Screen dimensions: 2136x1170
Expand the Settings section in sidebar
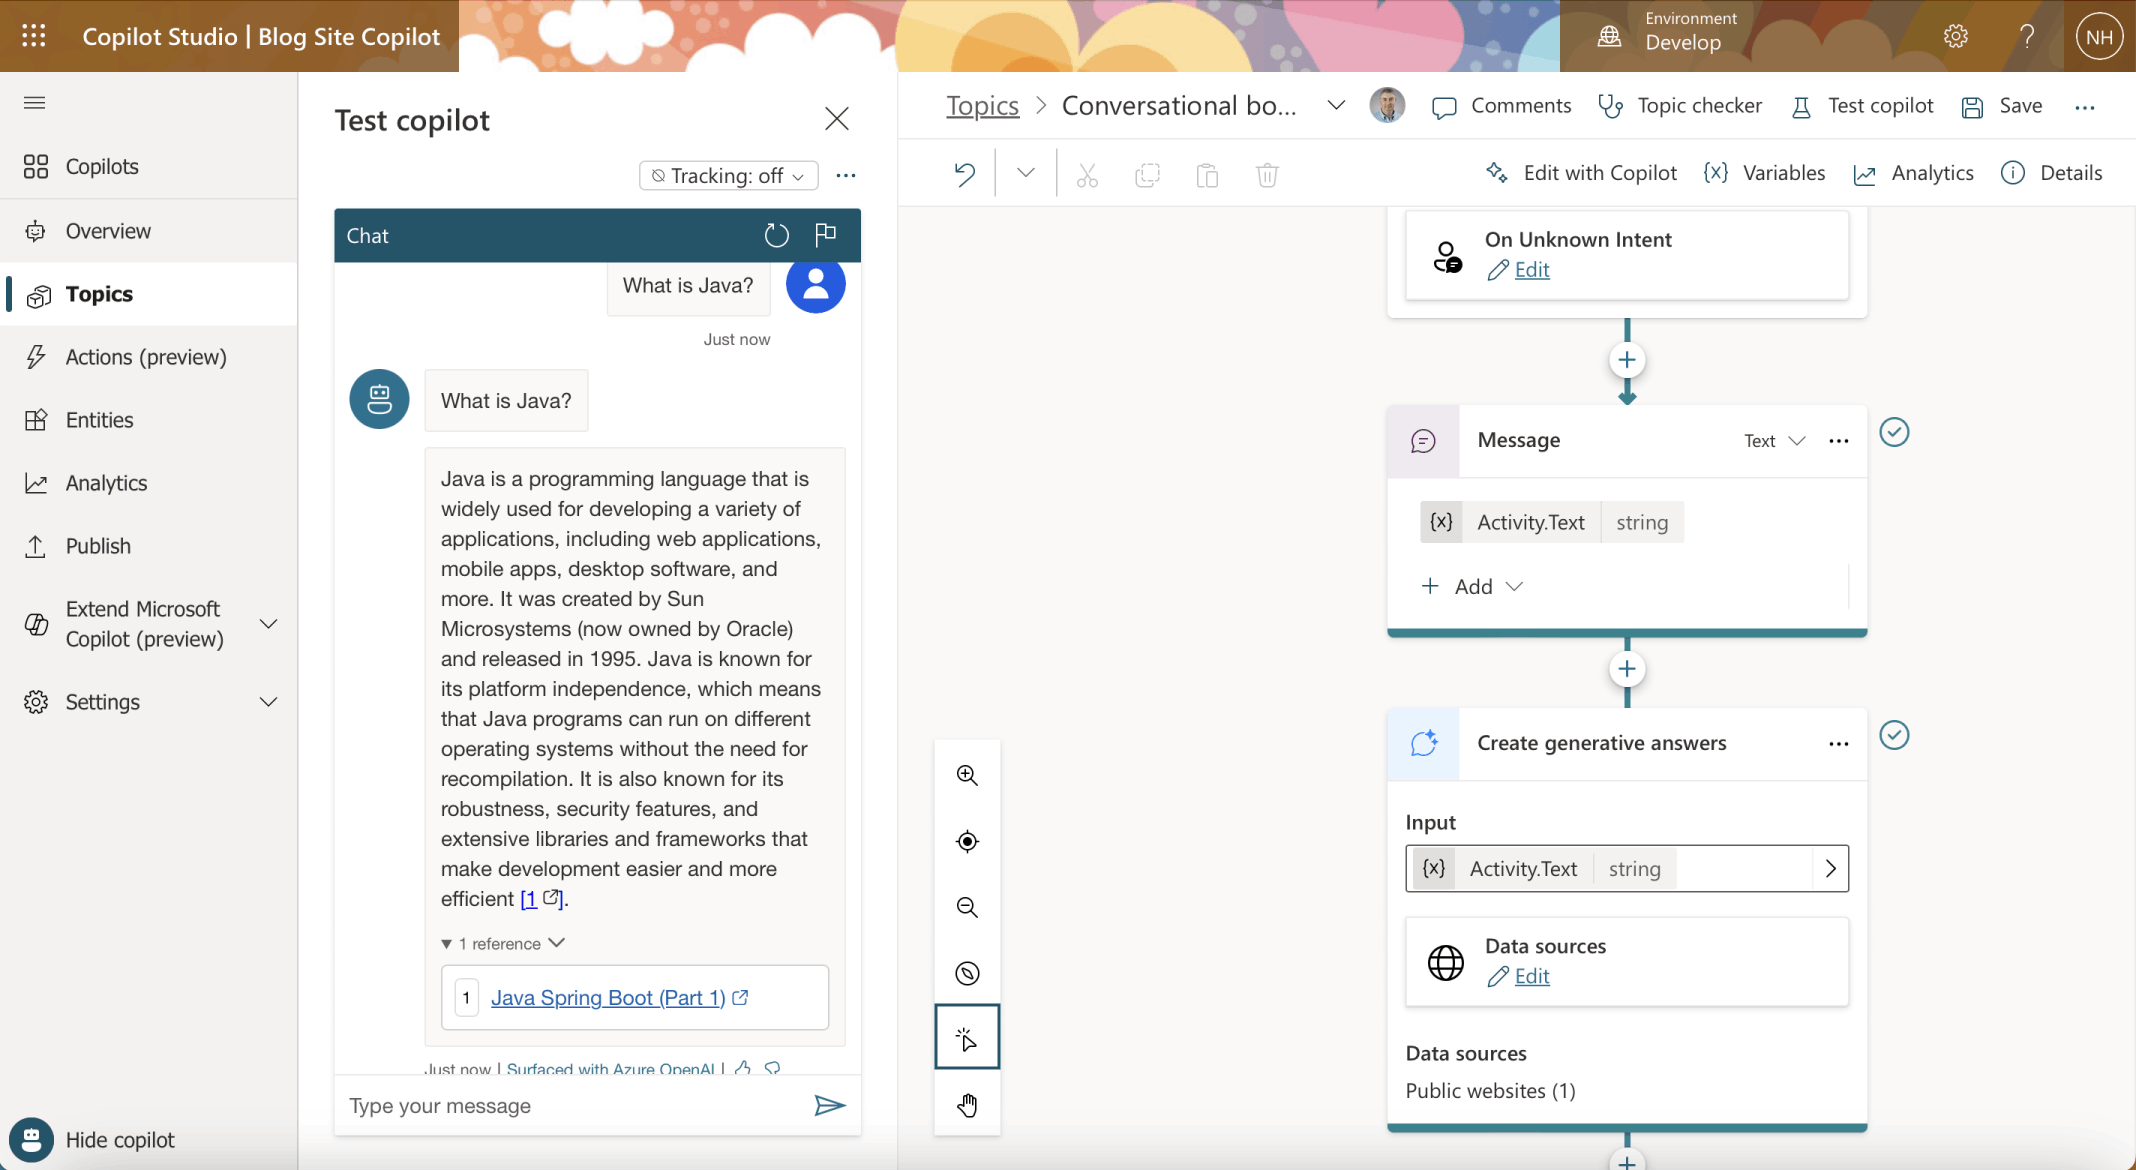click(x=268, y=702)
